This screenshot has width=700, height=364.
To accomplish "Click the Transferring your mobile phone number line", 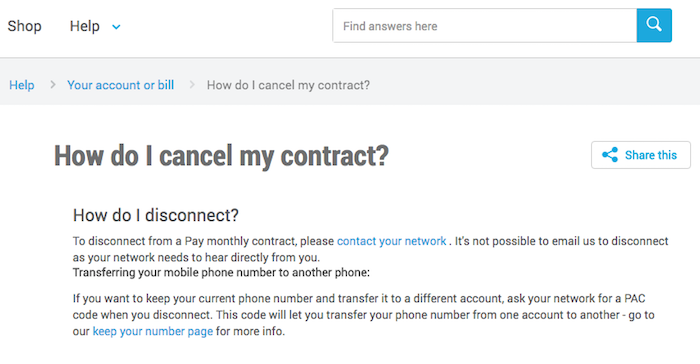I will pyautogui.click(x=221, y=272).
